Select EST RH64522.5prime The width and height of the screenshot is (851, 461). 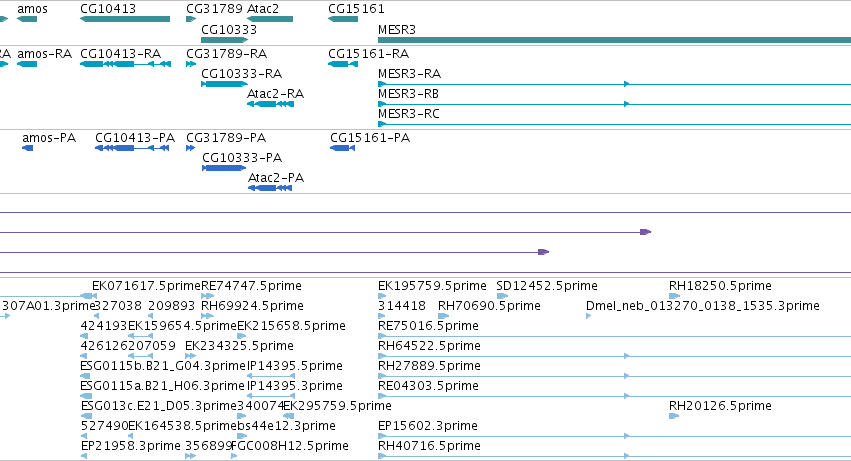[x=614, y=356]
